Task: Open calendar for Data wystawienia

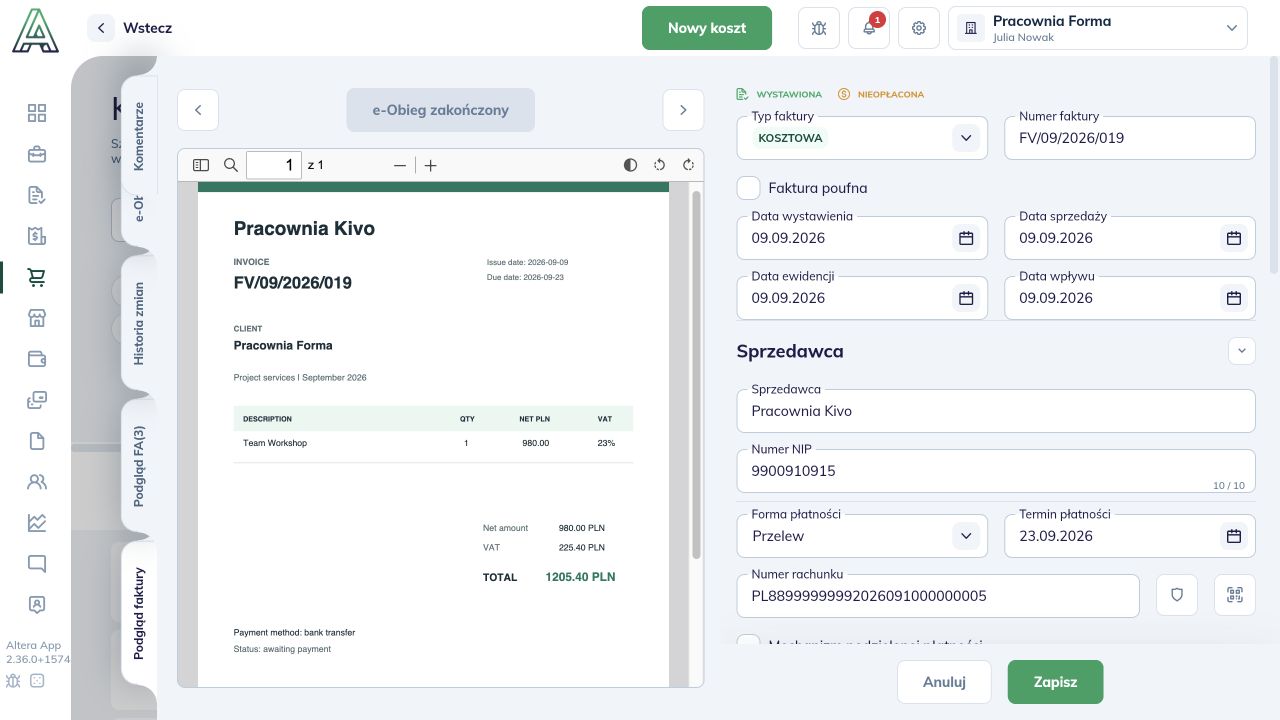Action: (966, 238)
